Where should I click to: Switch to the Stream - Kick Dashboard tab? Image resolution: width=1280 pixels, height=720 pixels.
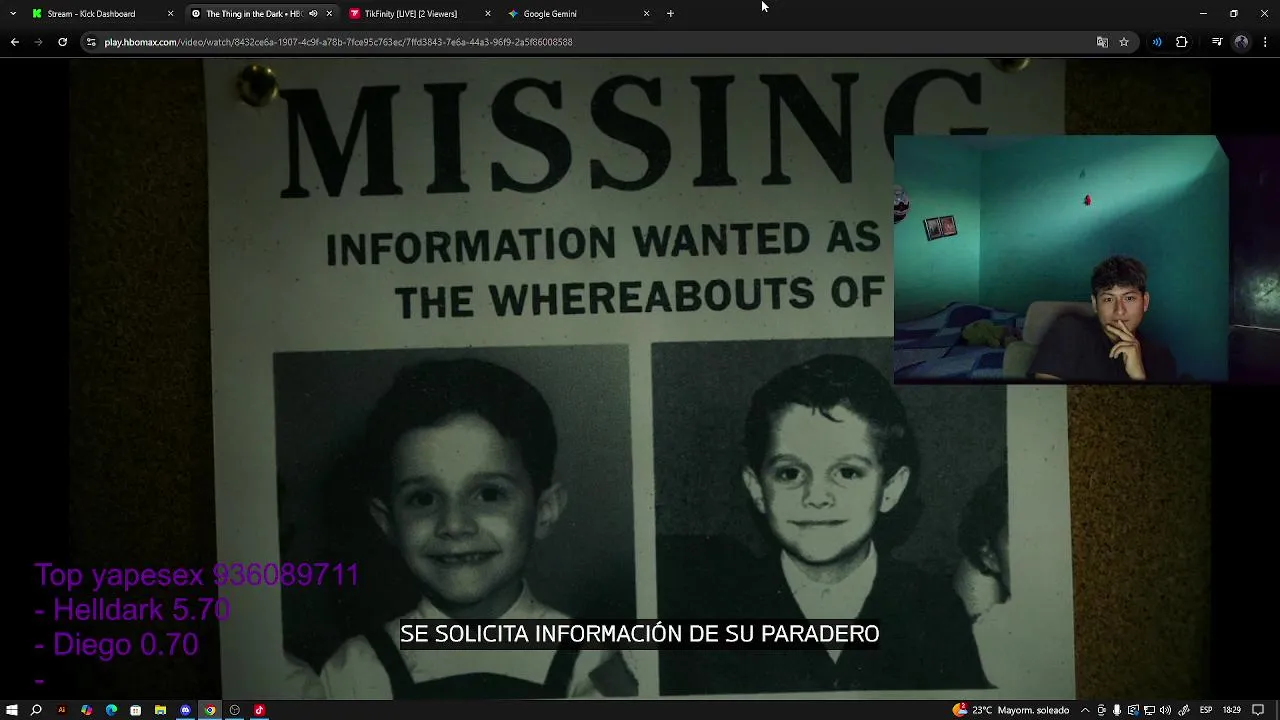(91, 14)
